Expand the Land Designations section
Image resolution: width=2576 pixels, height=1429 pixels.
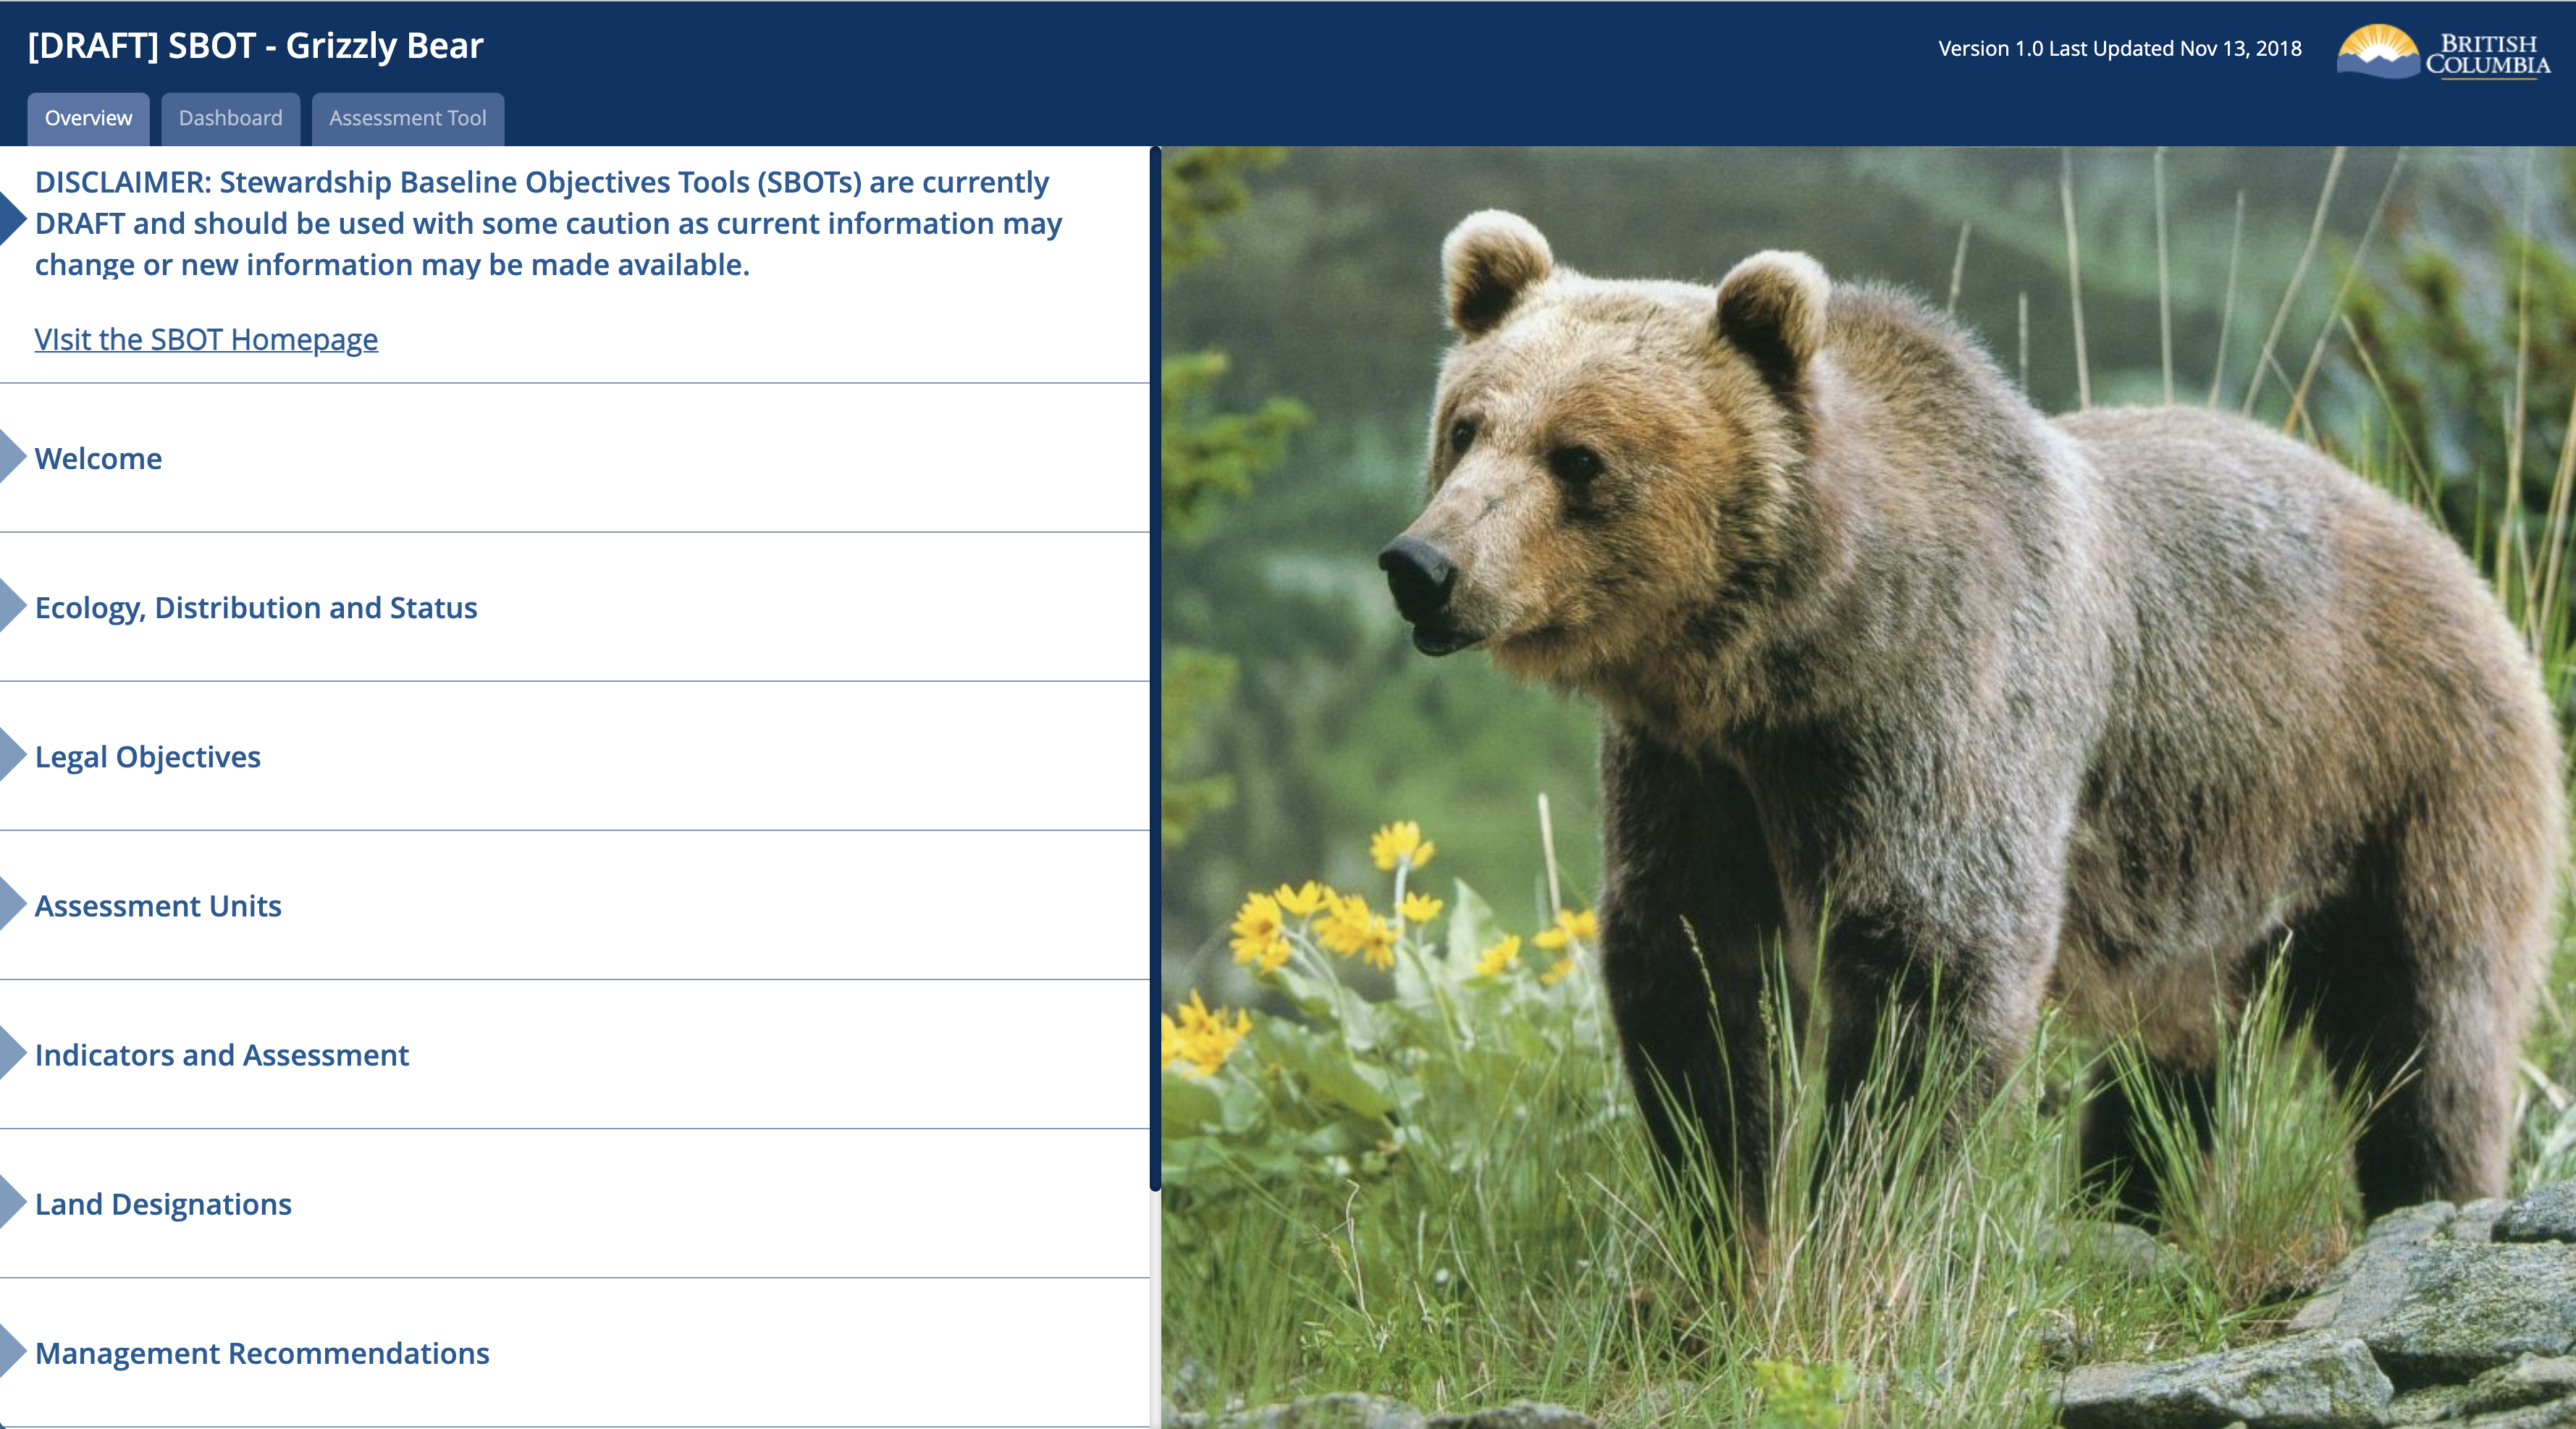coord(163,1203)
